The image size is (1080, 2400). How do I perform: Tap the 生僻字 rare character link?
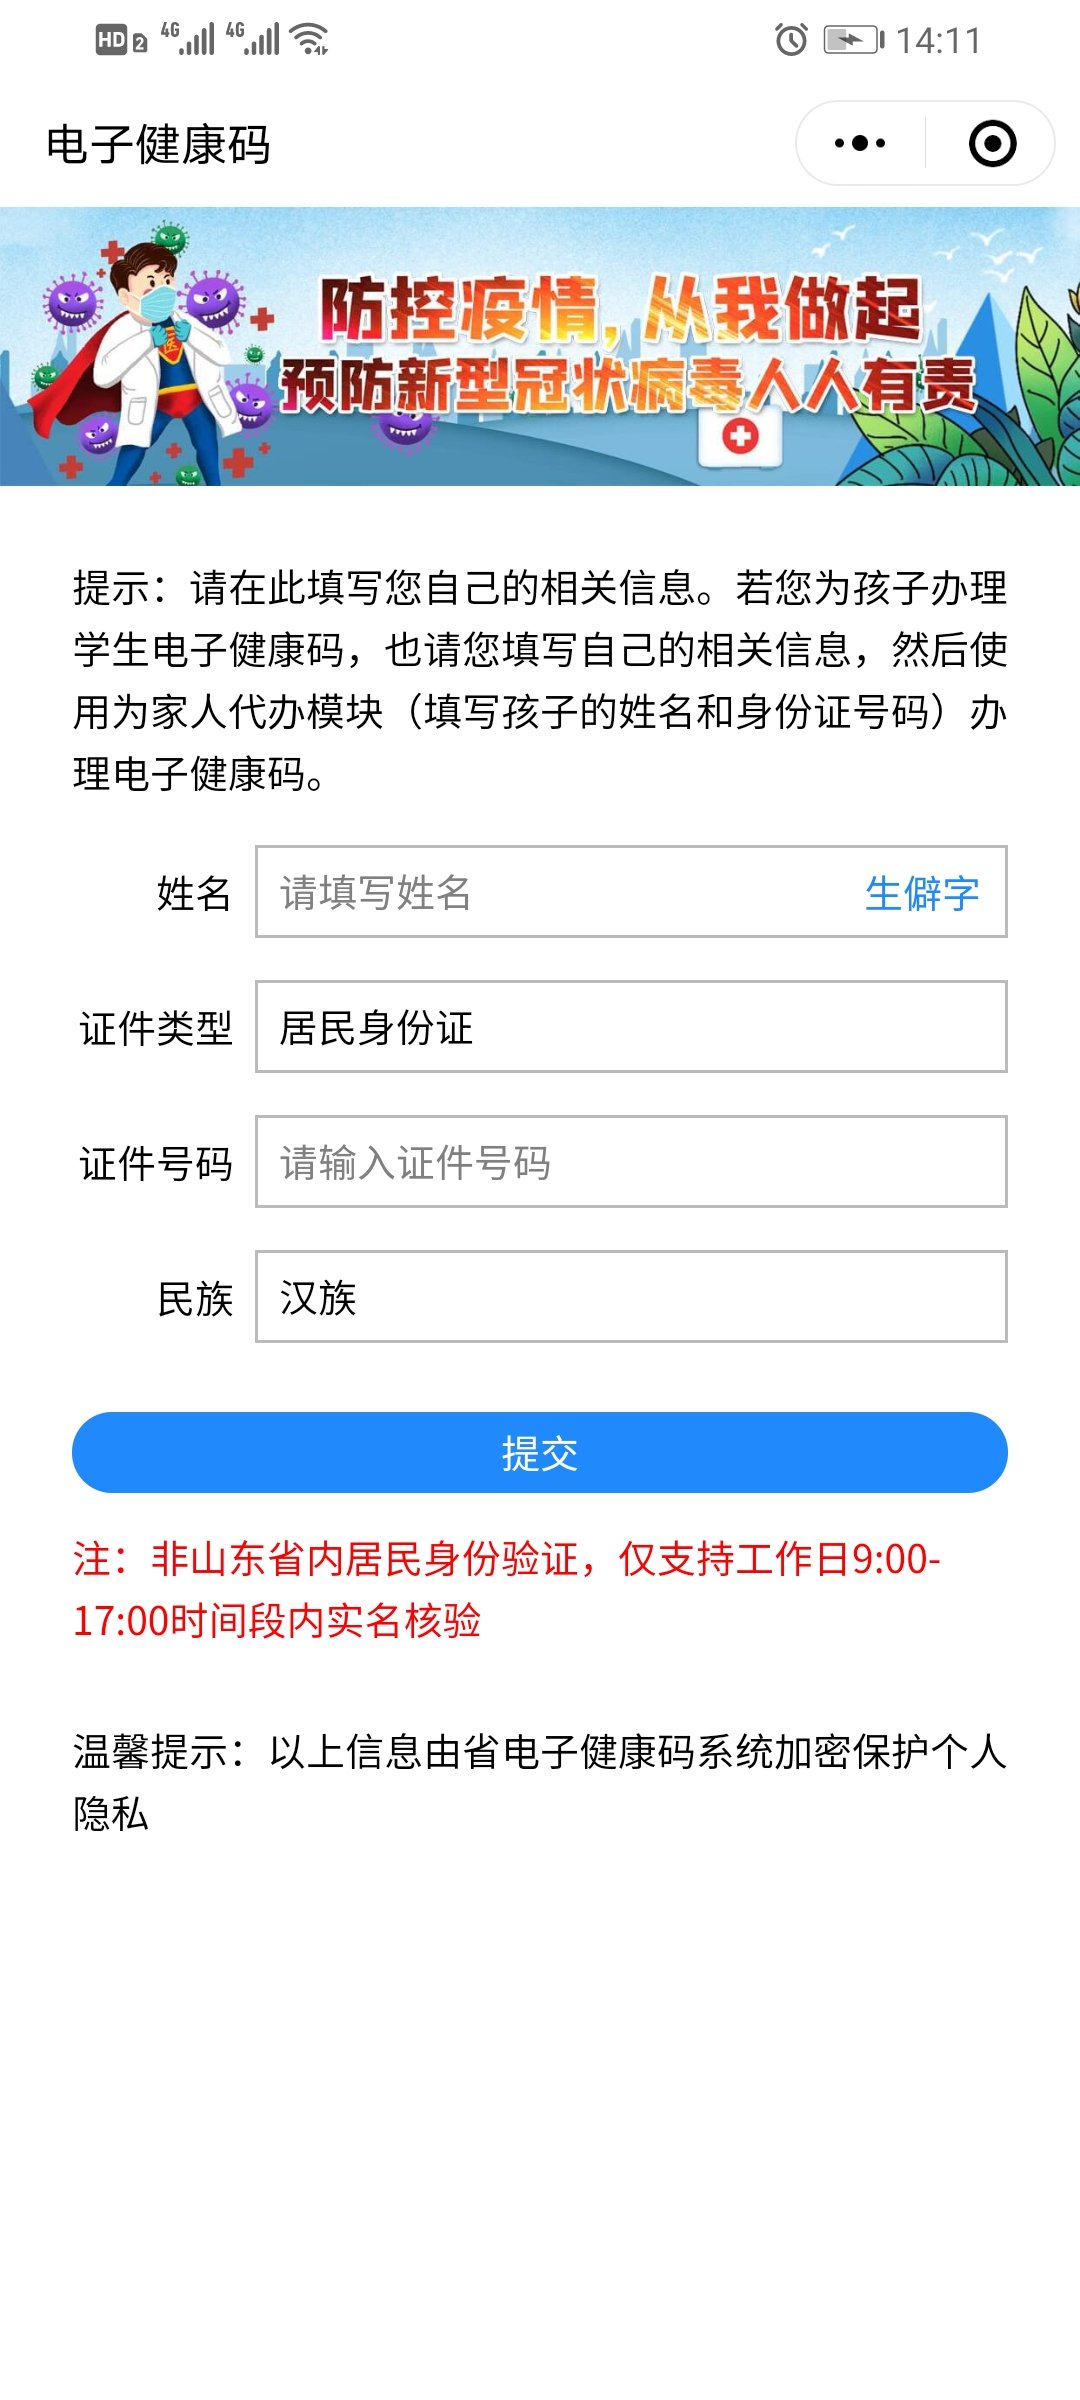[x=921, y=893]
